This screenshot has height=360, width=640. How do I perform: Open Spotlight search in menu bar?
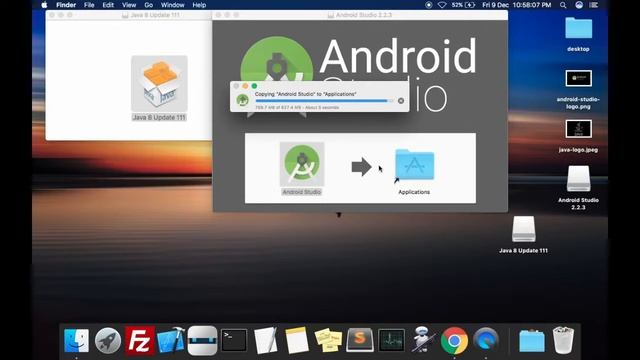563,5
